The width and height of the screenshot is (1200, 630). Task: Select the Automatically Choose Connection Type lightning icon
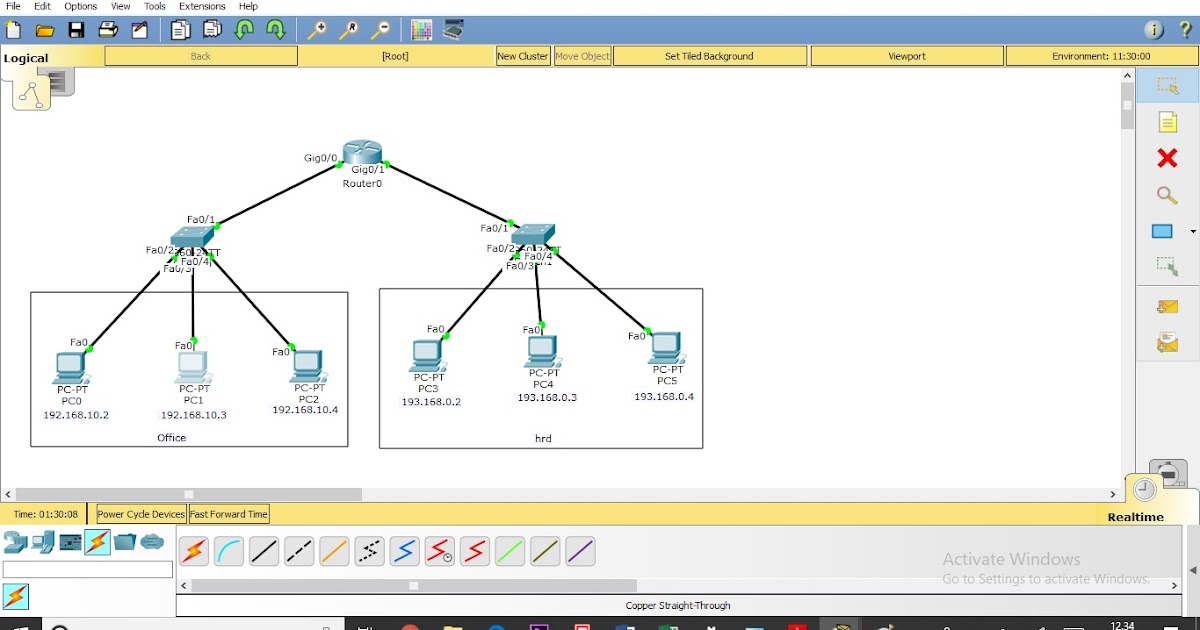(x=193, y=550)
